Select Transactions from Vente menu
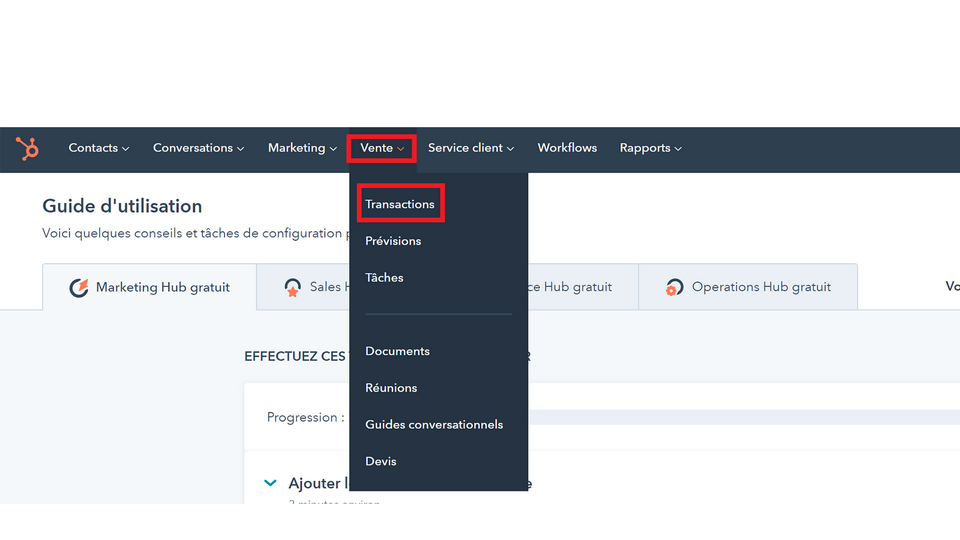Screen dimensions: 960x540 400,204
